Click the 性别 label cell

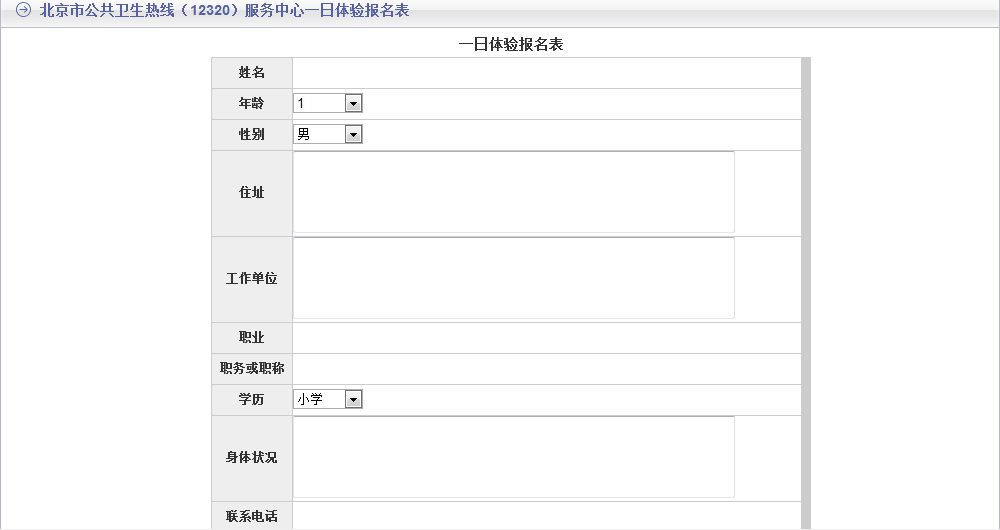[x=252, y=135]
